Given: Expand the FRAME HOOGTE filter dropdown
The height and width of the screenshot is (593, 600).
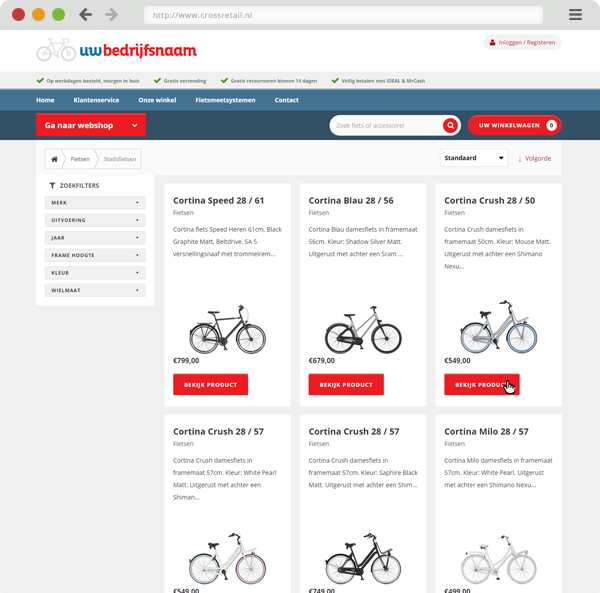Looking at the screenshot, I should click(x=95, y=255).
